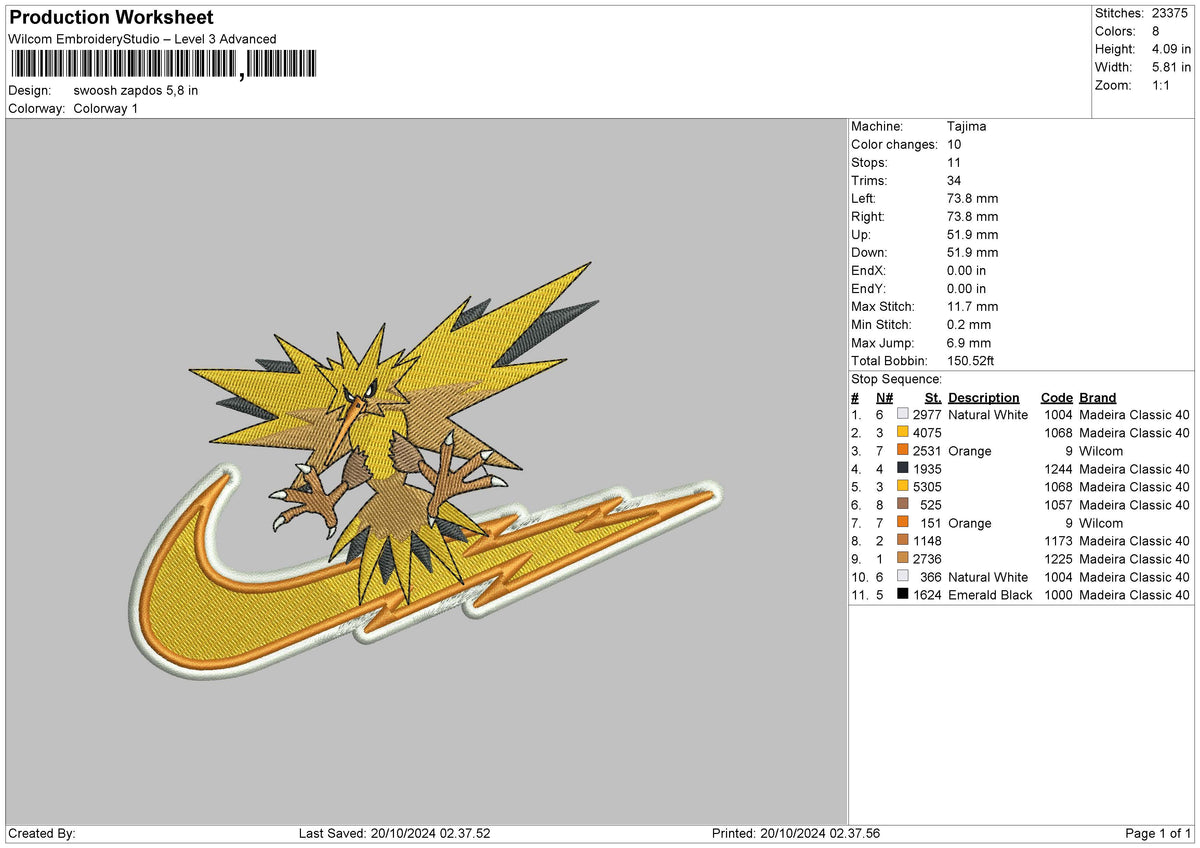The height and width of the screenshot is (848, 1200).
Task: Select the Width value '5.81 in'
Action: [1172, 67]
